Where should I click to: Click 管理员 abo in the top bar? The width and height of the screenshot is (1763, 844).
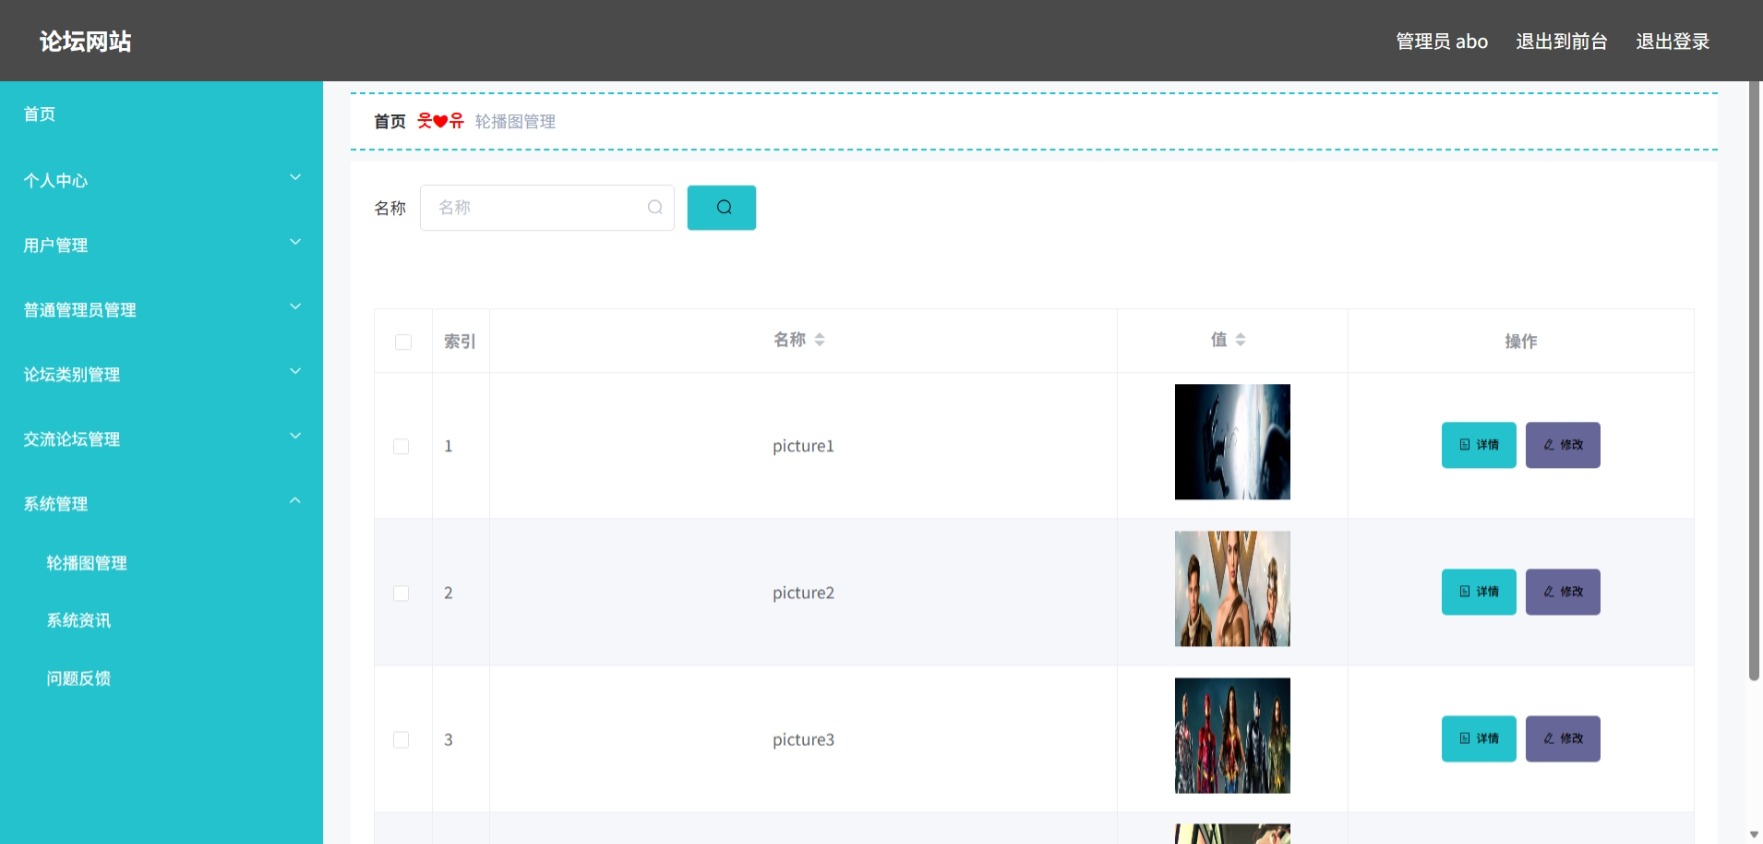click(1442, 41)
